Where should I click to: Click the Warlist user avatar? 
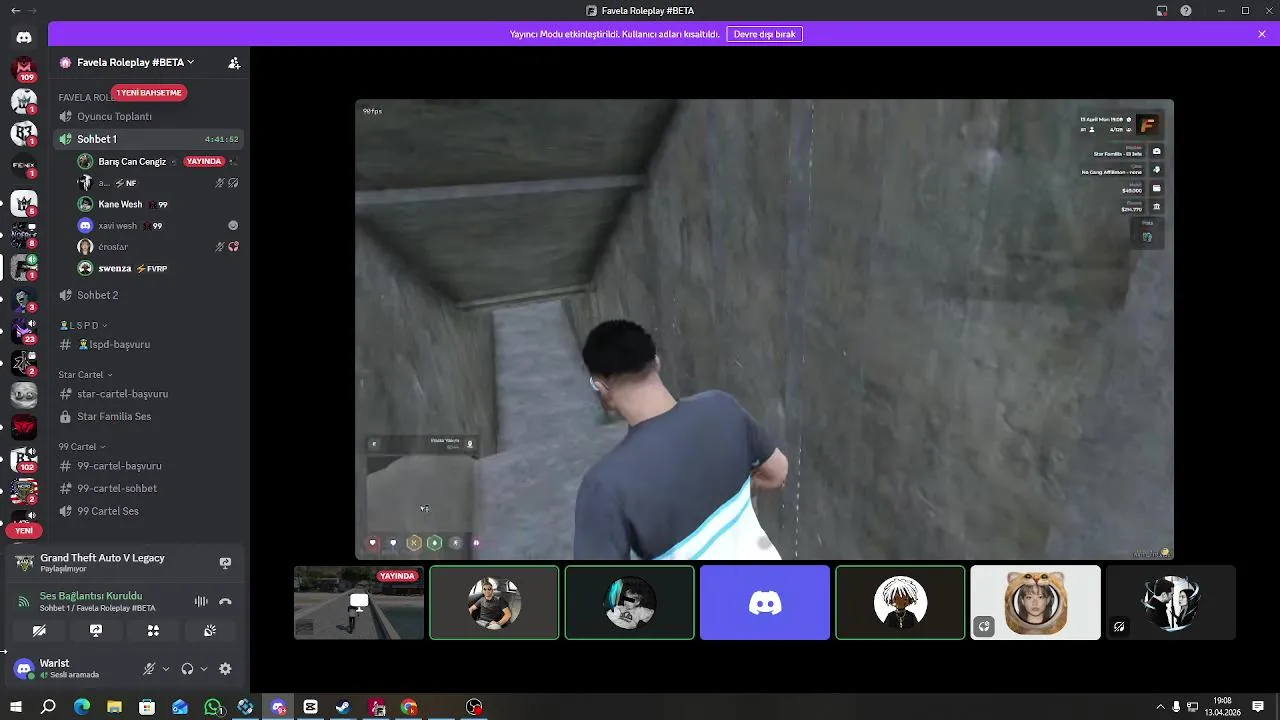[x=24, y=669]
